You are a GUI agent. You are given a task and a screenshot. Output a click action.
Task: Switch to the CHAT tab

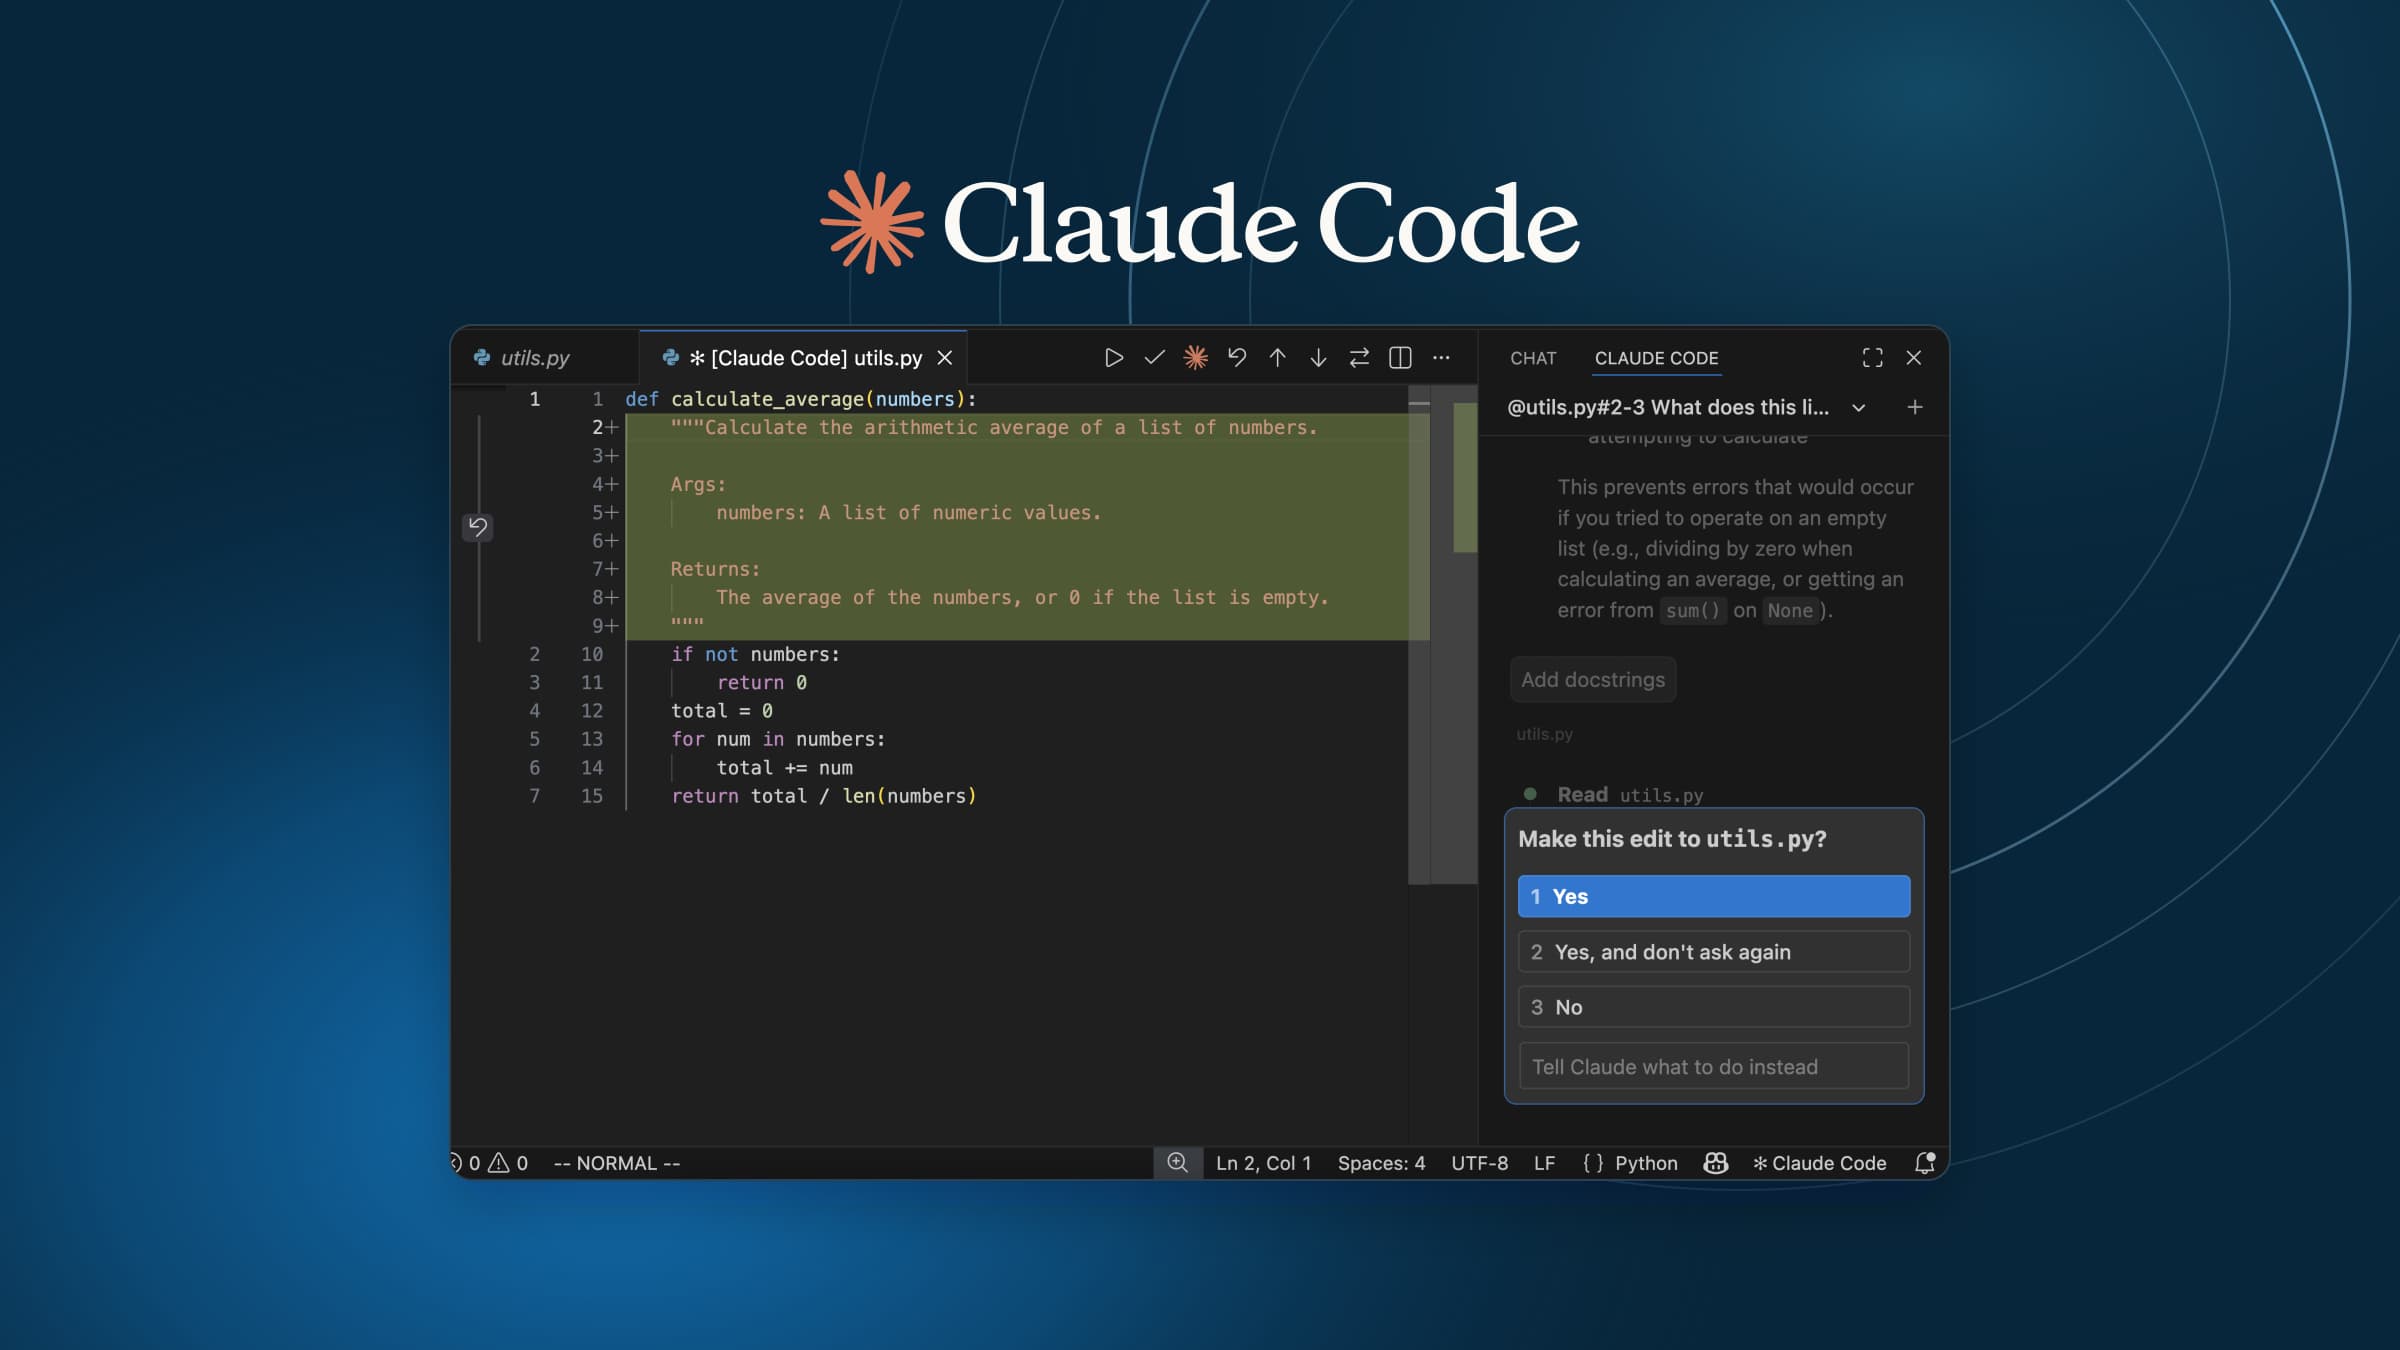1533,358
